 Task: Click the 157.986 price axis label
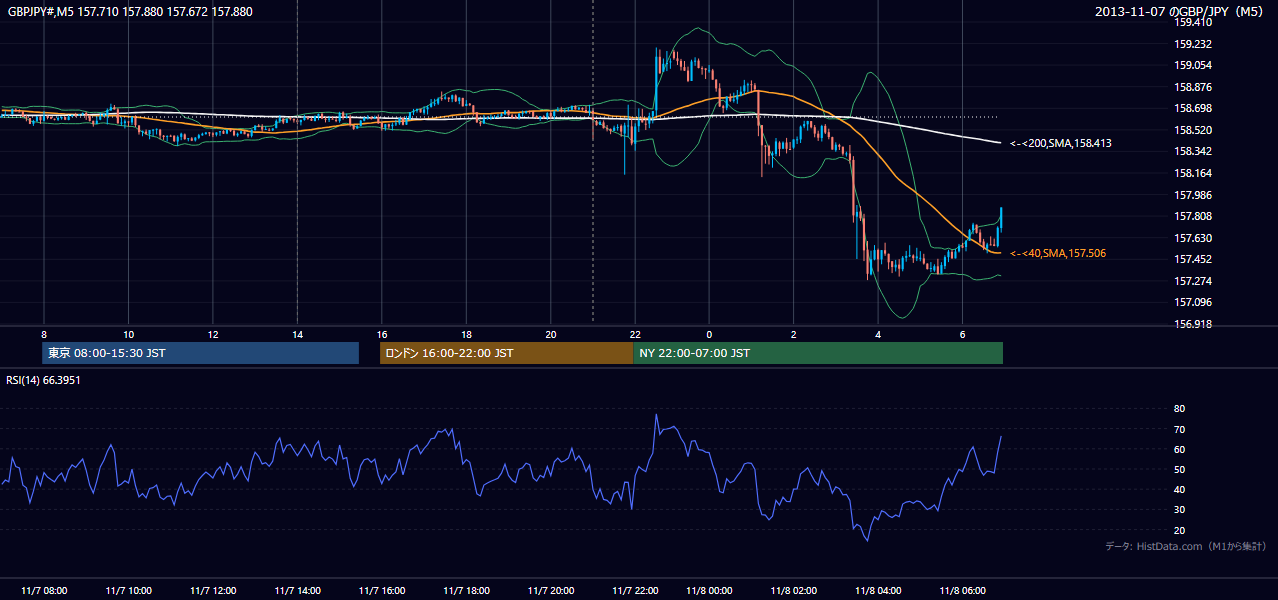pyautogui.click(x=1193, y=195)
